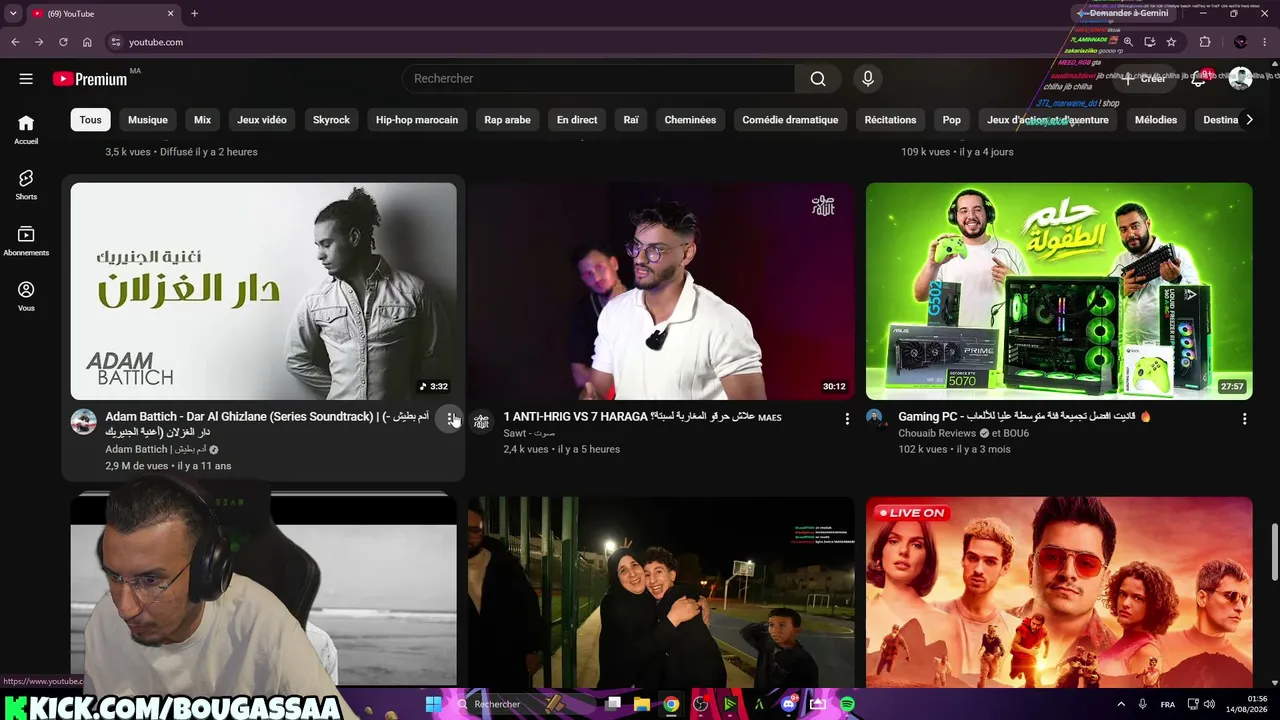Viewport: 1280px width, 720px height.
Task: Select the Cheminées filter chip
Action: (x=690, y=120)
